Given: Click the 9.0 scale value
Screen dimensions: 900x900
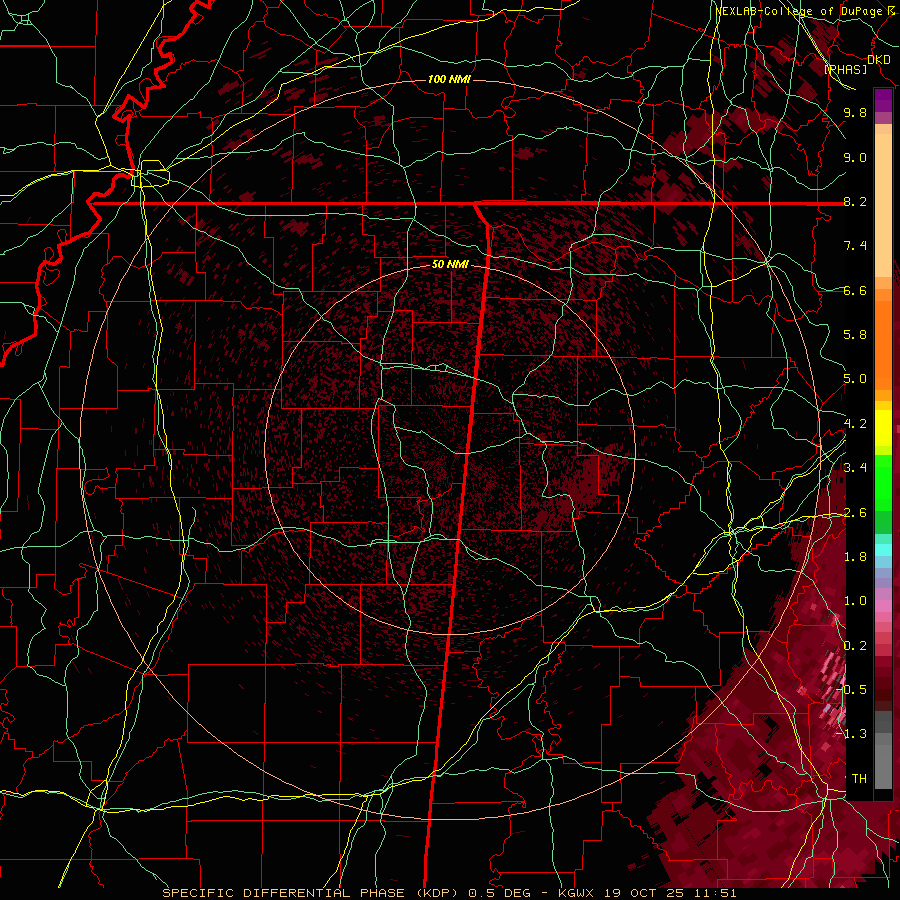Looking at the screenshot, I should (855, 158).
